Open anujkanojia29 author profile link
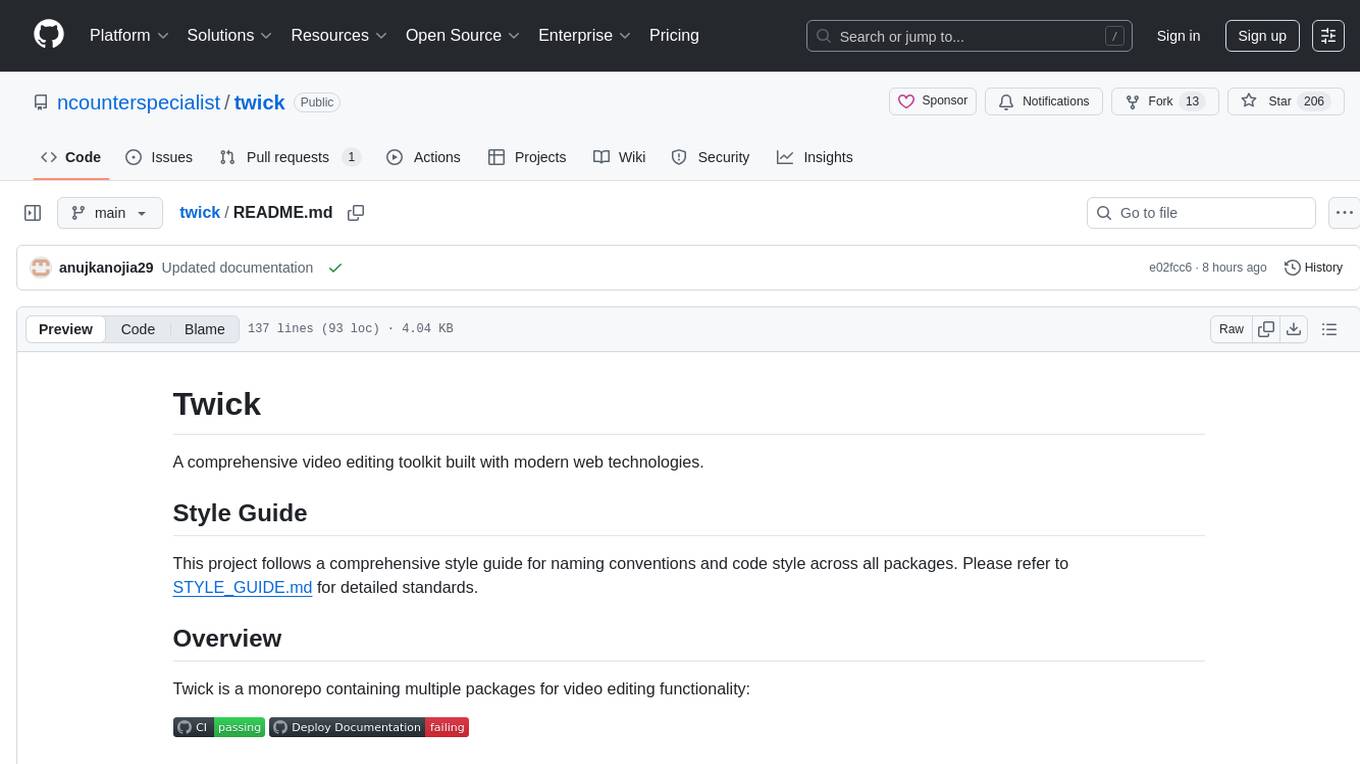1360x764 pixels. (106, 268)
